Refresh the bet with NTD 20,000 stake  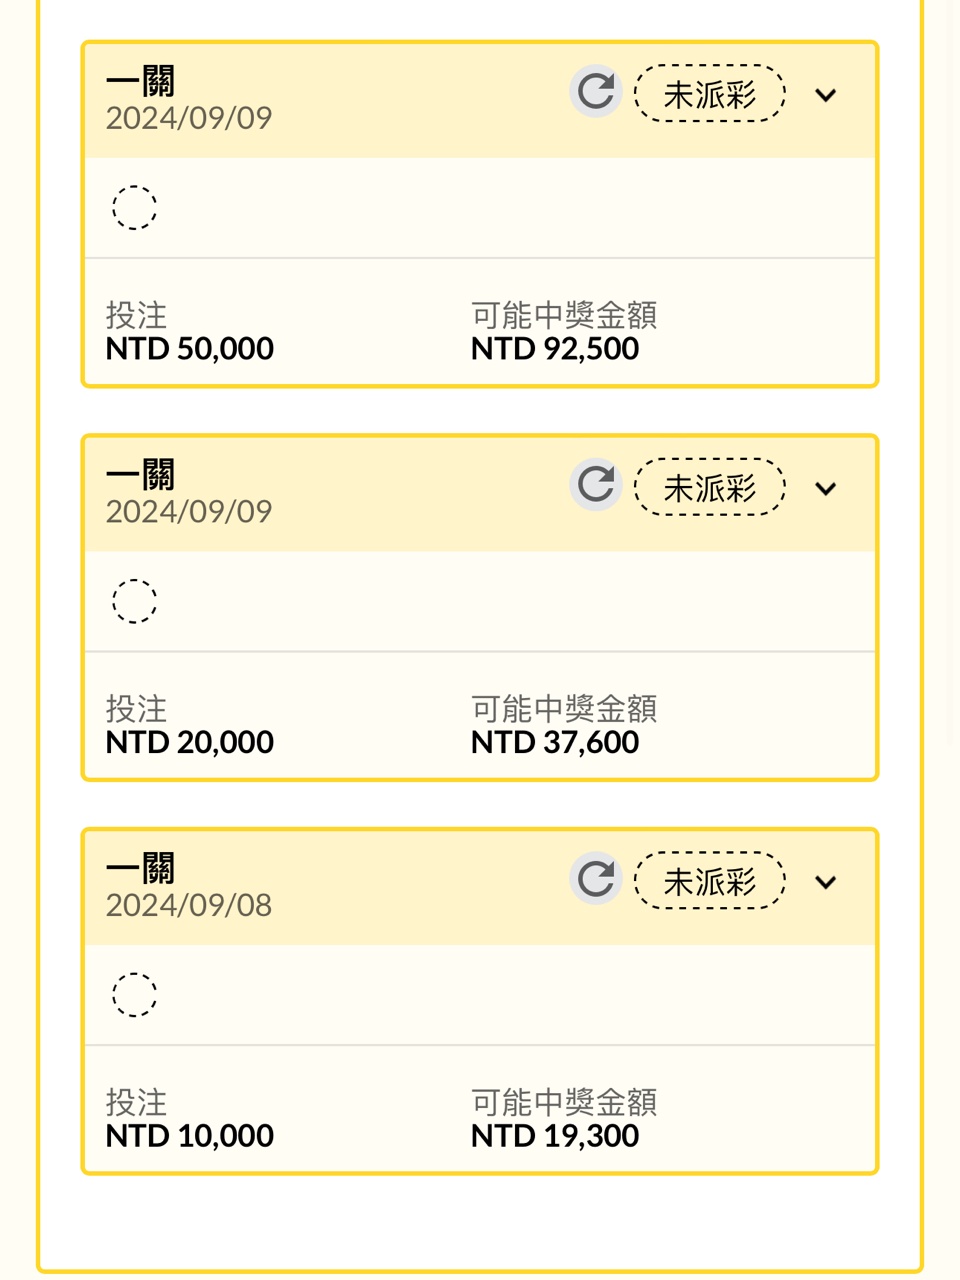(x=596, y=485)
